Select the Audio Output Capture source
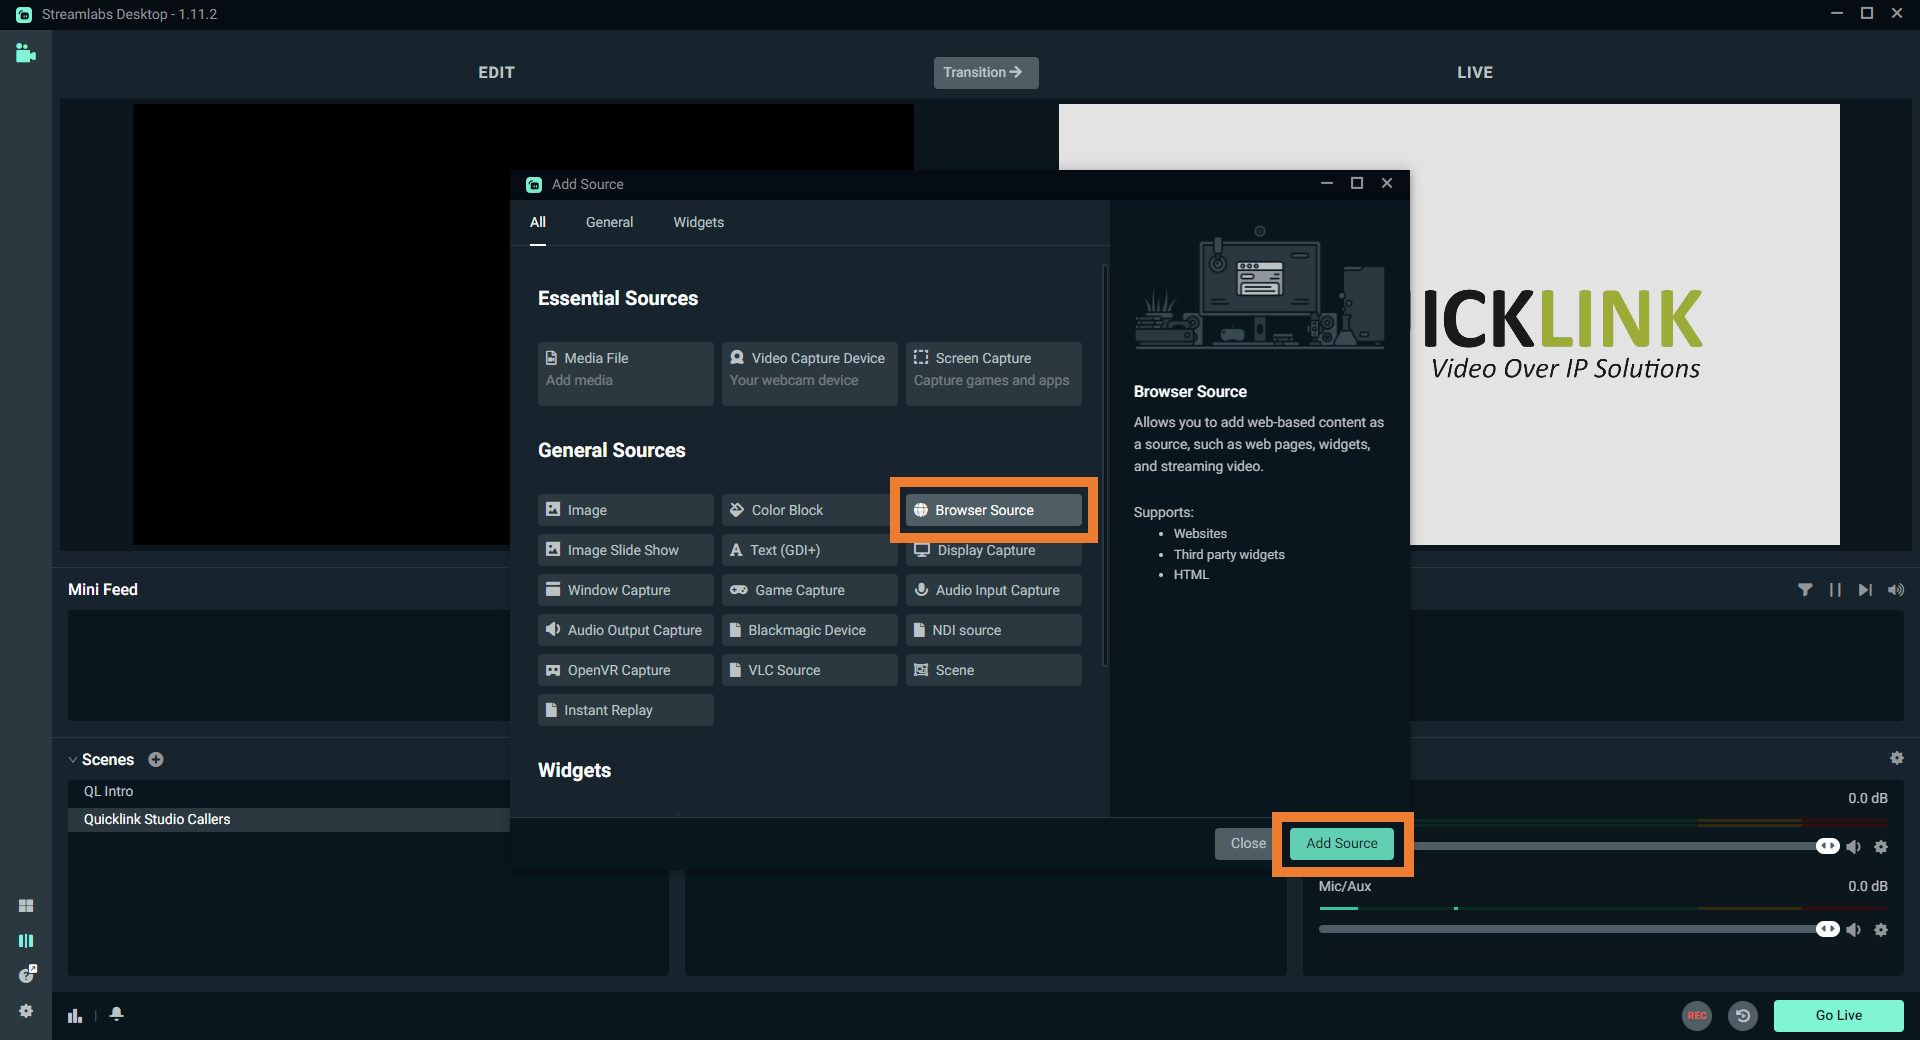This screenshot has height=1040, width=1920. 626,630
